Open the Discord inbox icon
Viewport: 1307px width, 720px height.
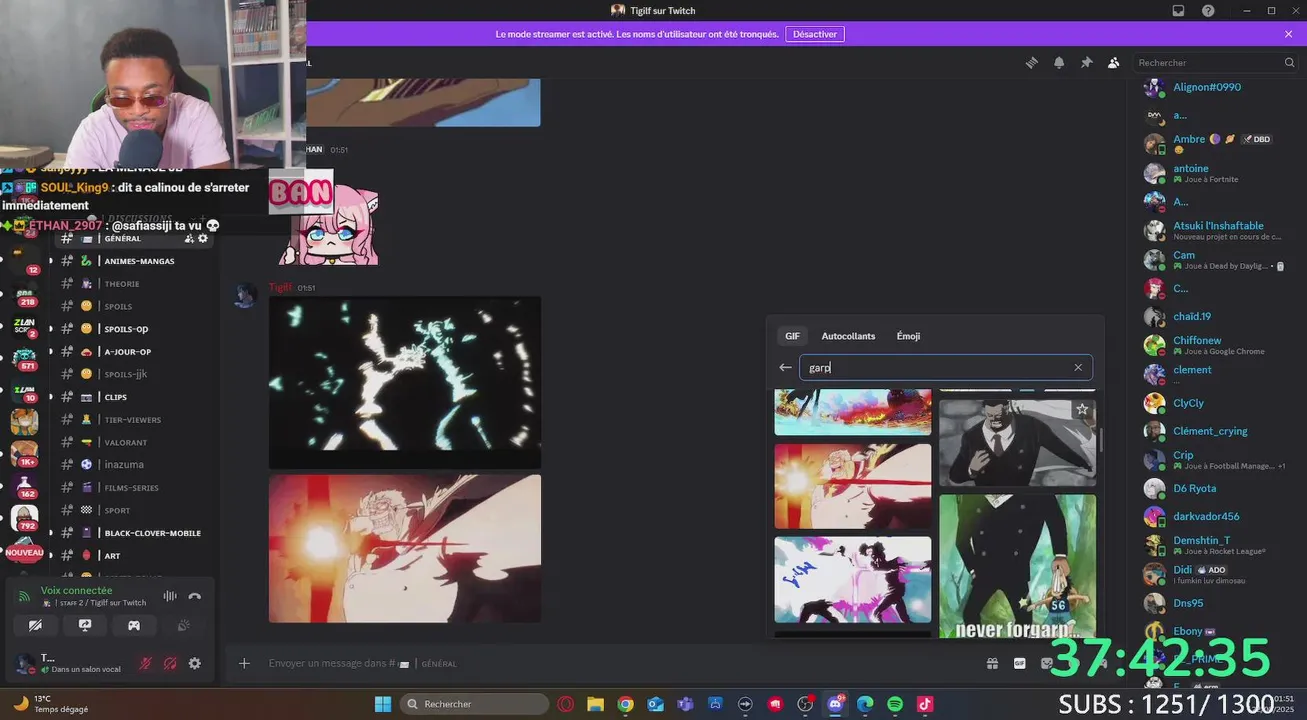[x=1179, y=10]
